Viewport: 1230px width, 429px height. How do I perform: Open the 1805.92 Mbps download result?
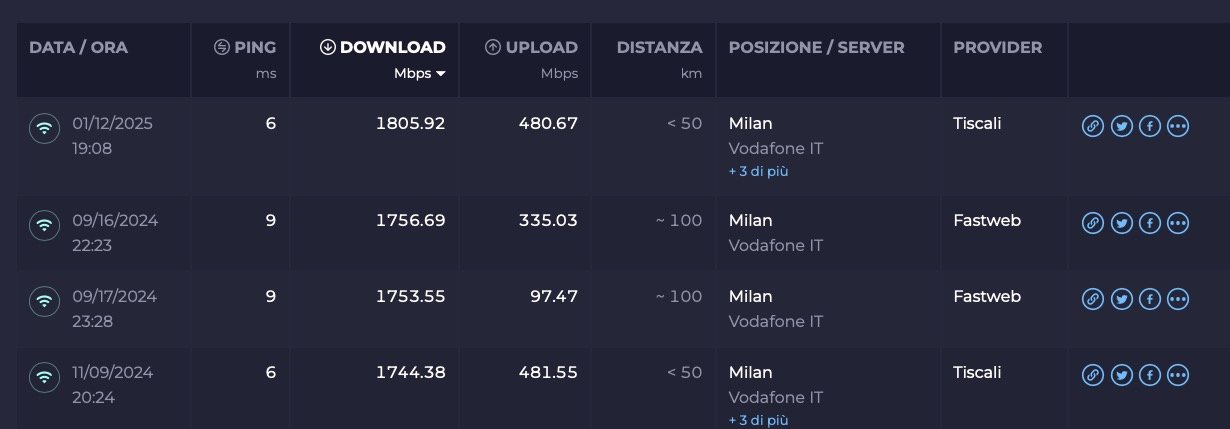tap(411, 124)
